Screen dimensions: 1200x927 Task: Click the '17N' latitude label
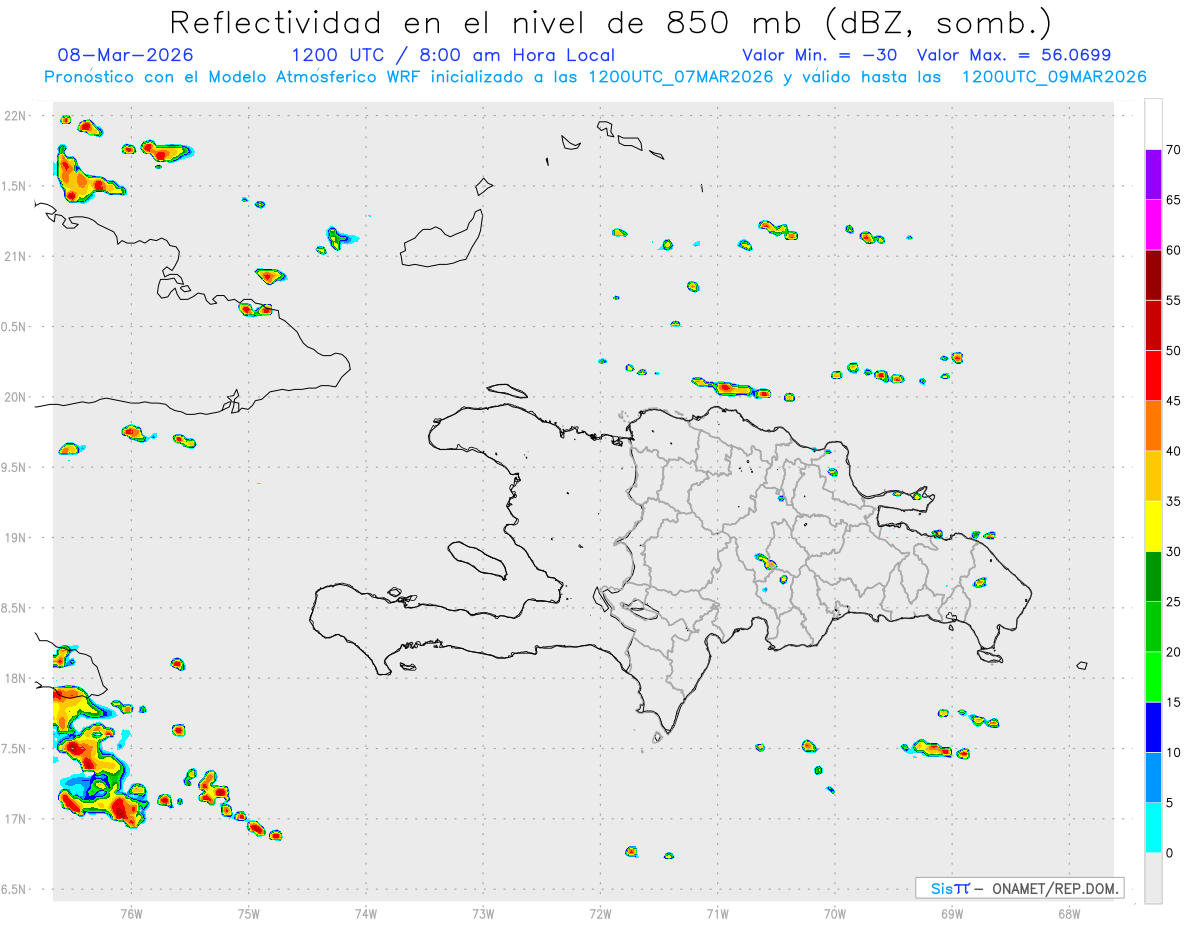pyautogui.click(x=17, y=819)
